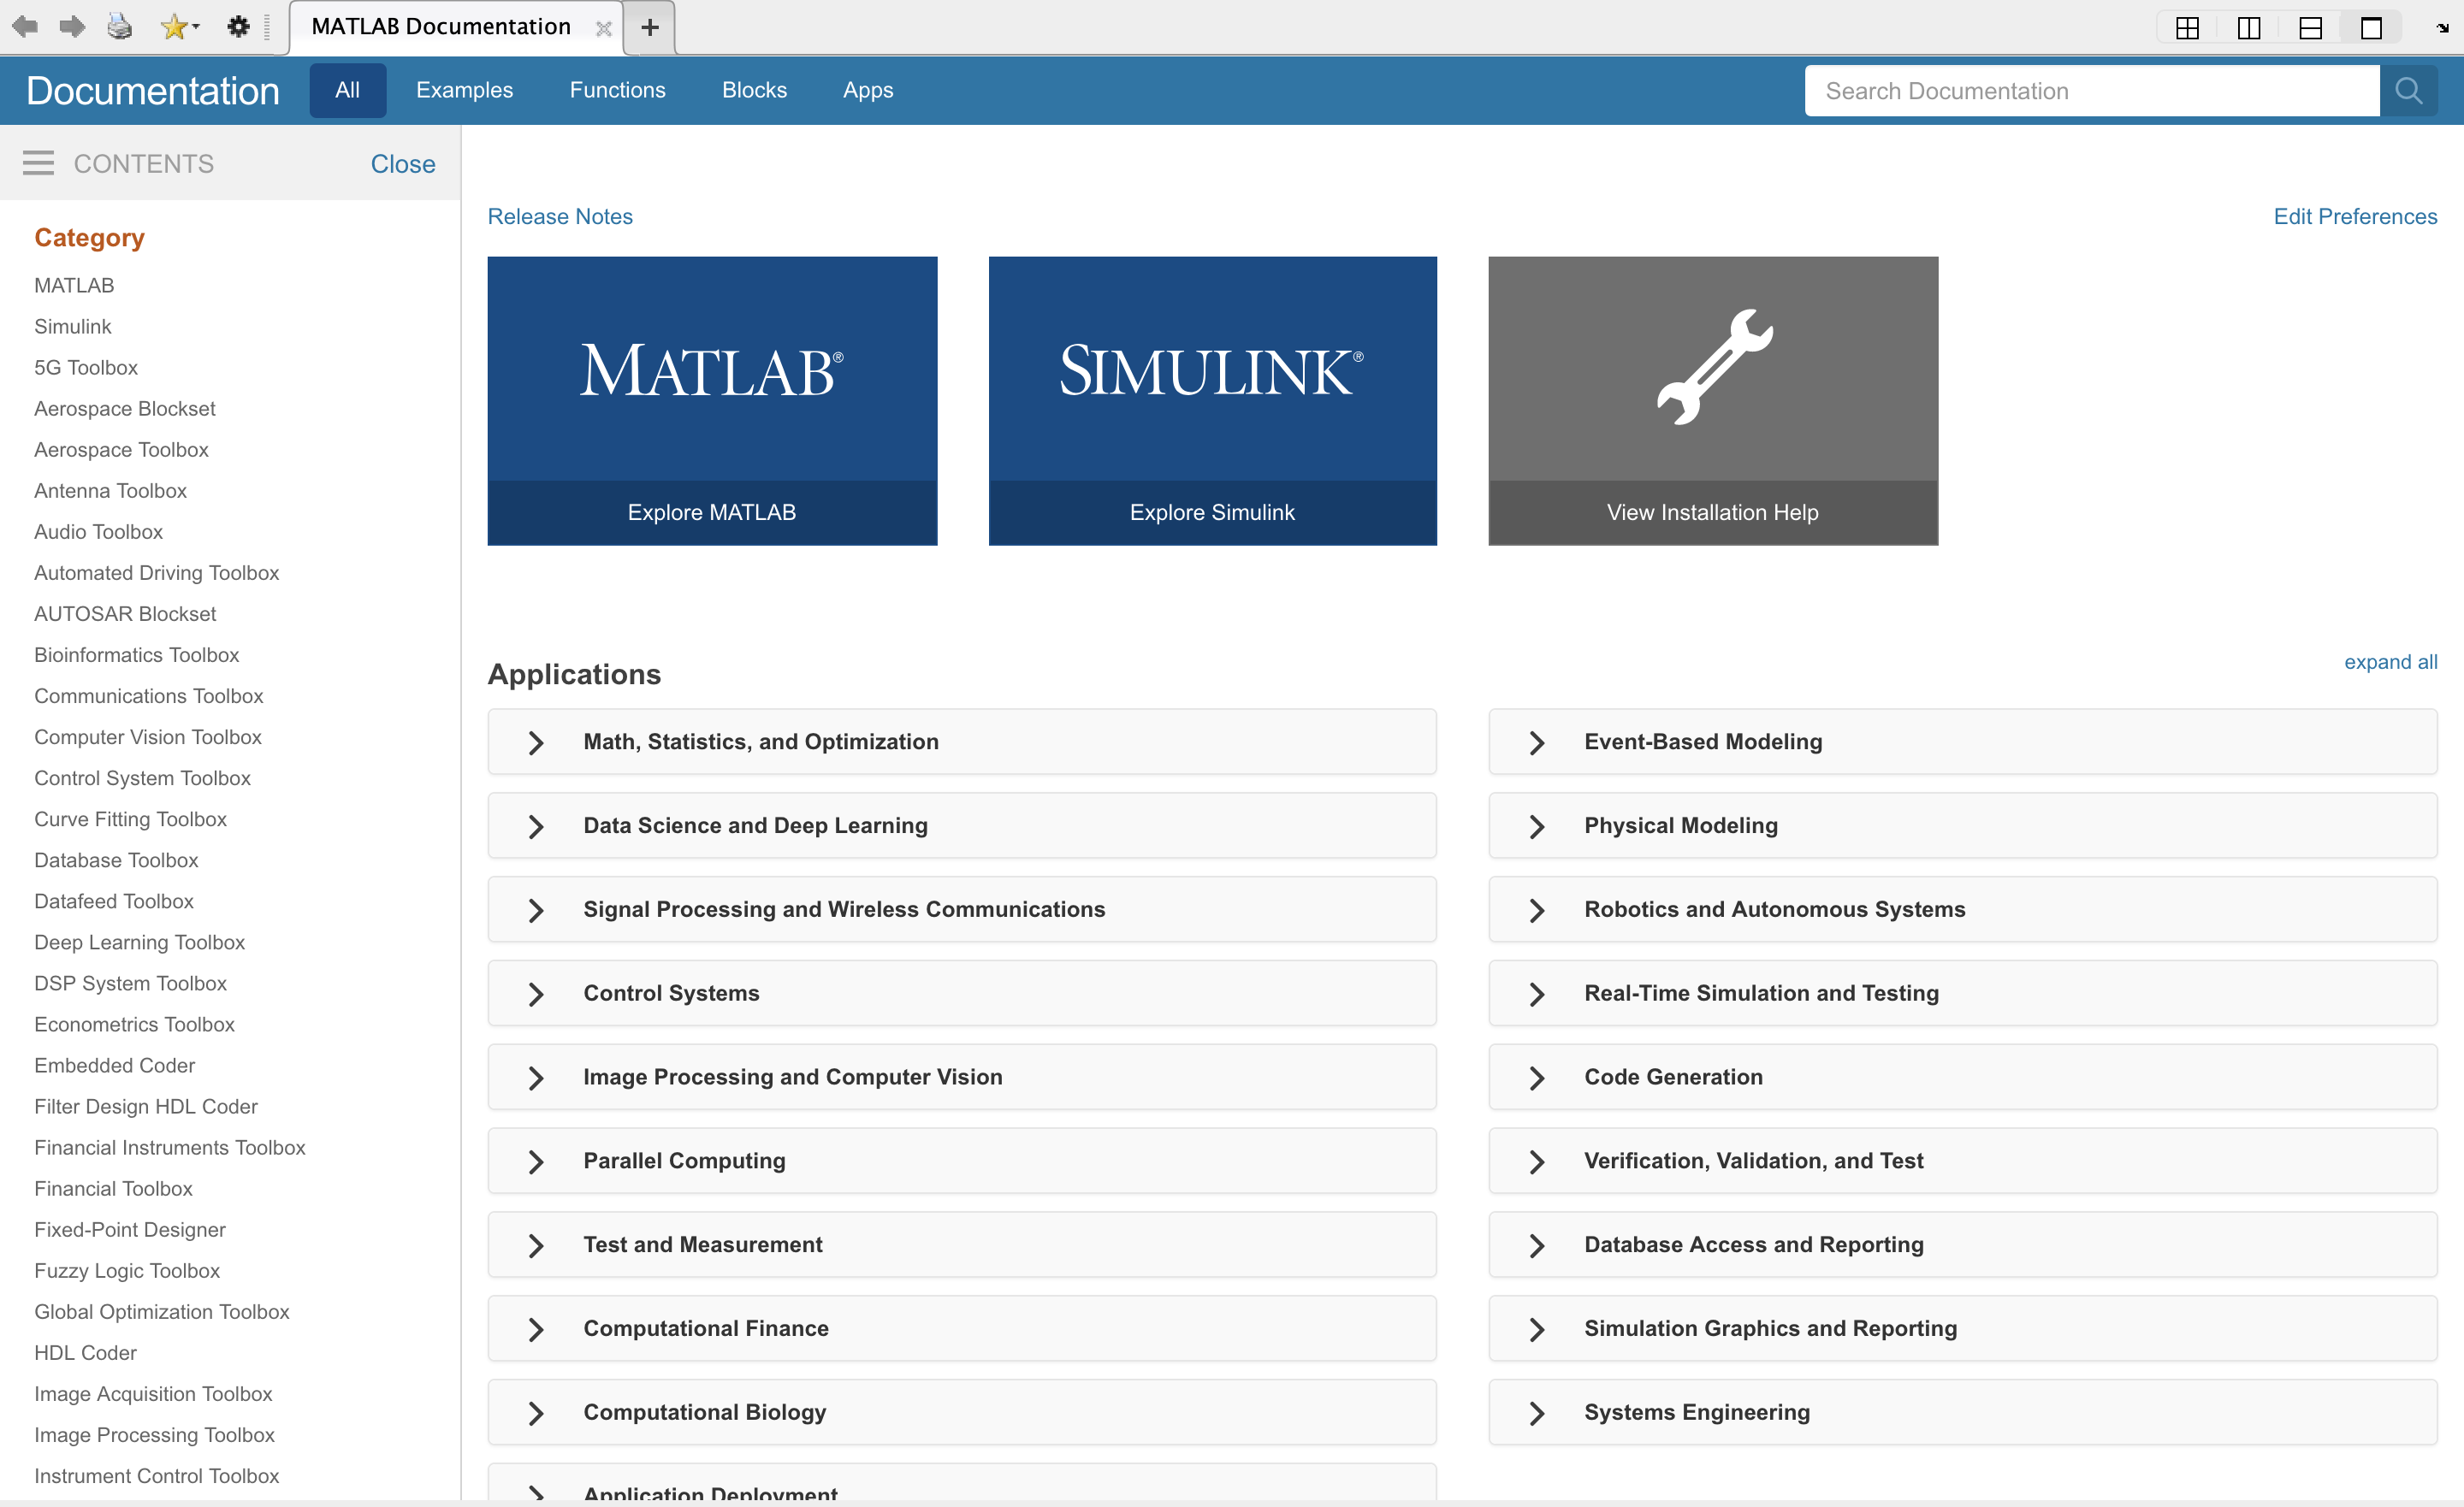Image resolution: width=2464 pixels, height=1507 pixels.
Task: Open Fuzzy Logic Toolbox link
Action: tap(127, 1271)
